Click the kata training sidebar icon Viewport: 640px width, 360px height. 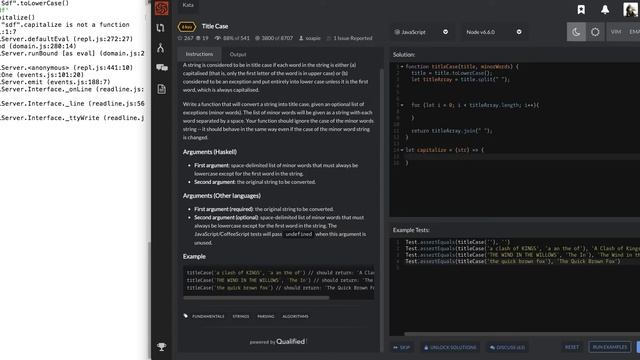coord(160,28)
